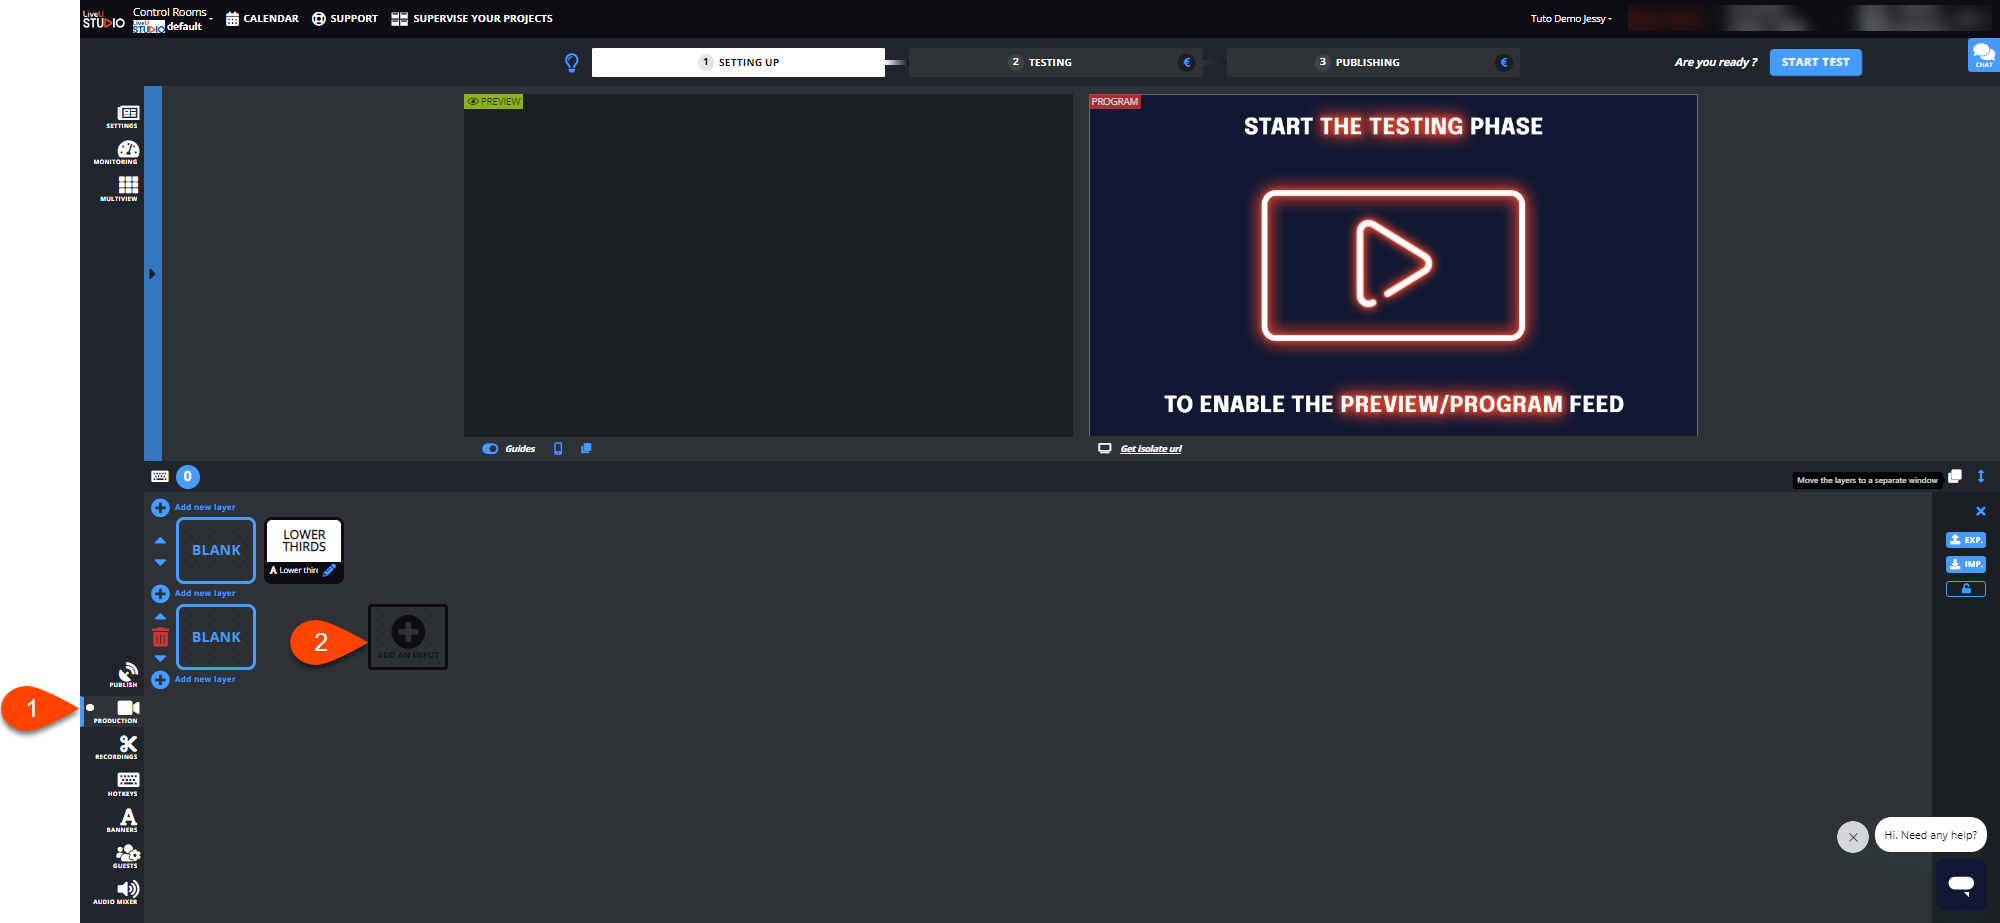
Task: Open the Publish satellite panel
Action: pos(126,675)
